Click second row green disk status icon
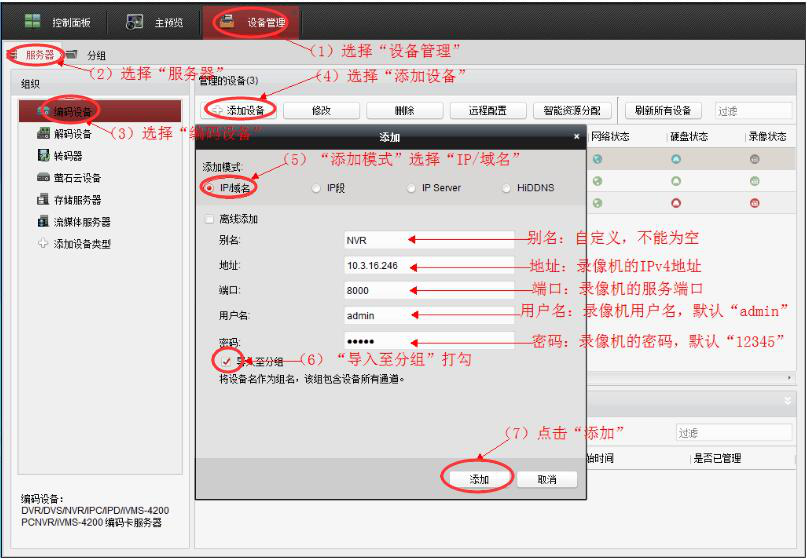The height and width of the screenshot is (559, 807). [x=676, y=181]
